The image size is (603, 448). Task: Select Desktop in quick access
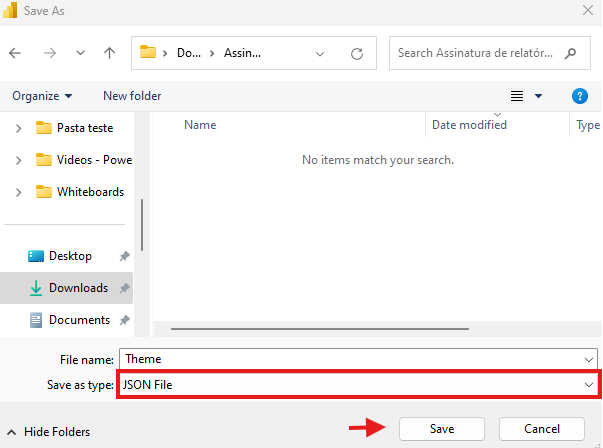70,256
